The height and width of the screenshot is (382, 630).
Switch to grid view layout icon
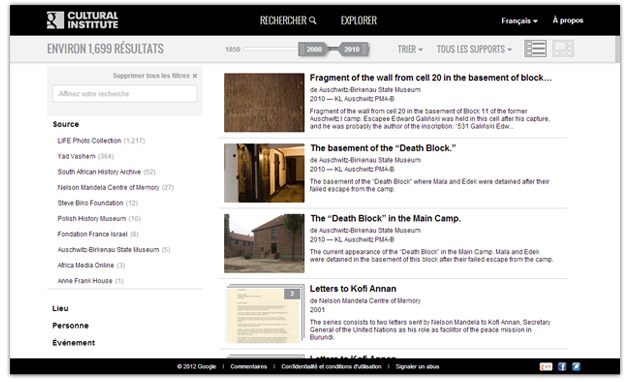coord(563,49)
